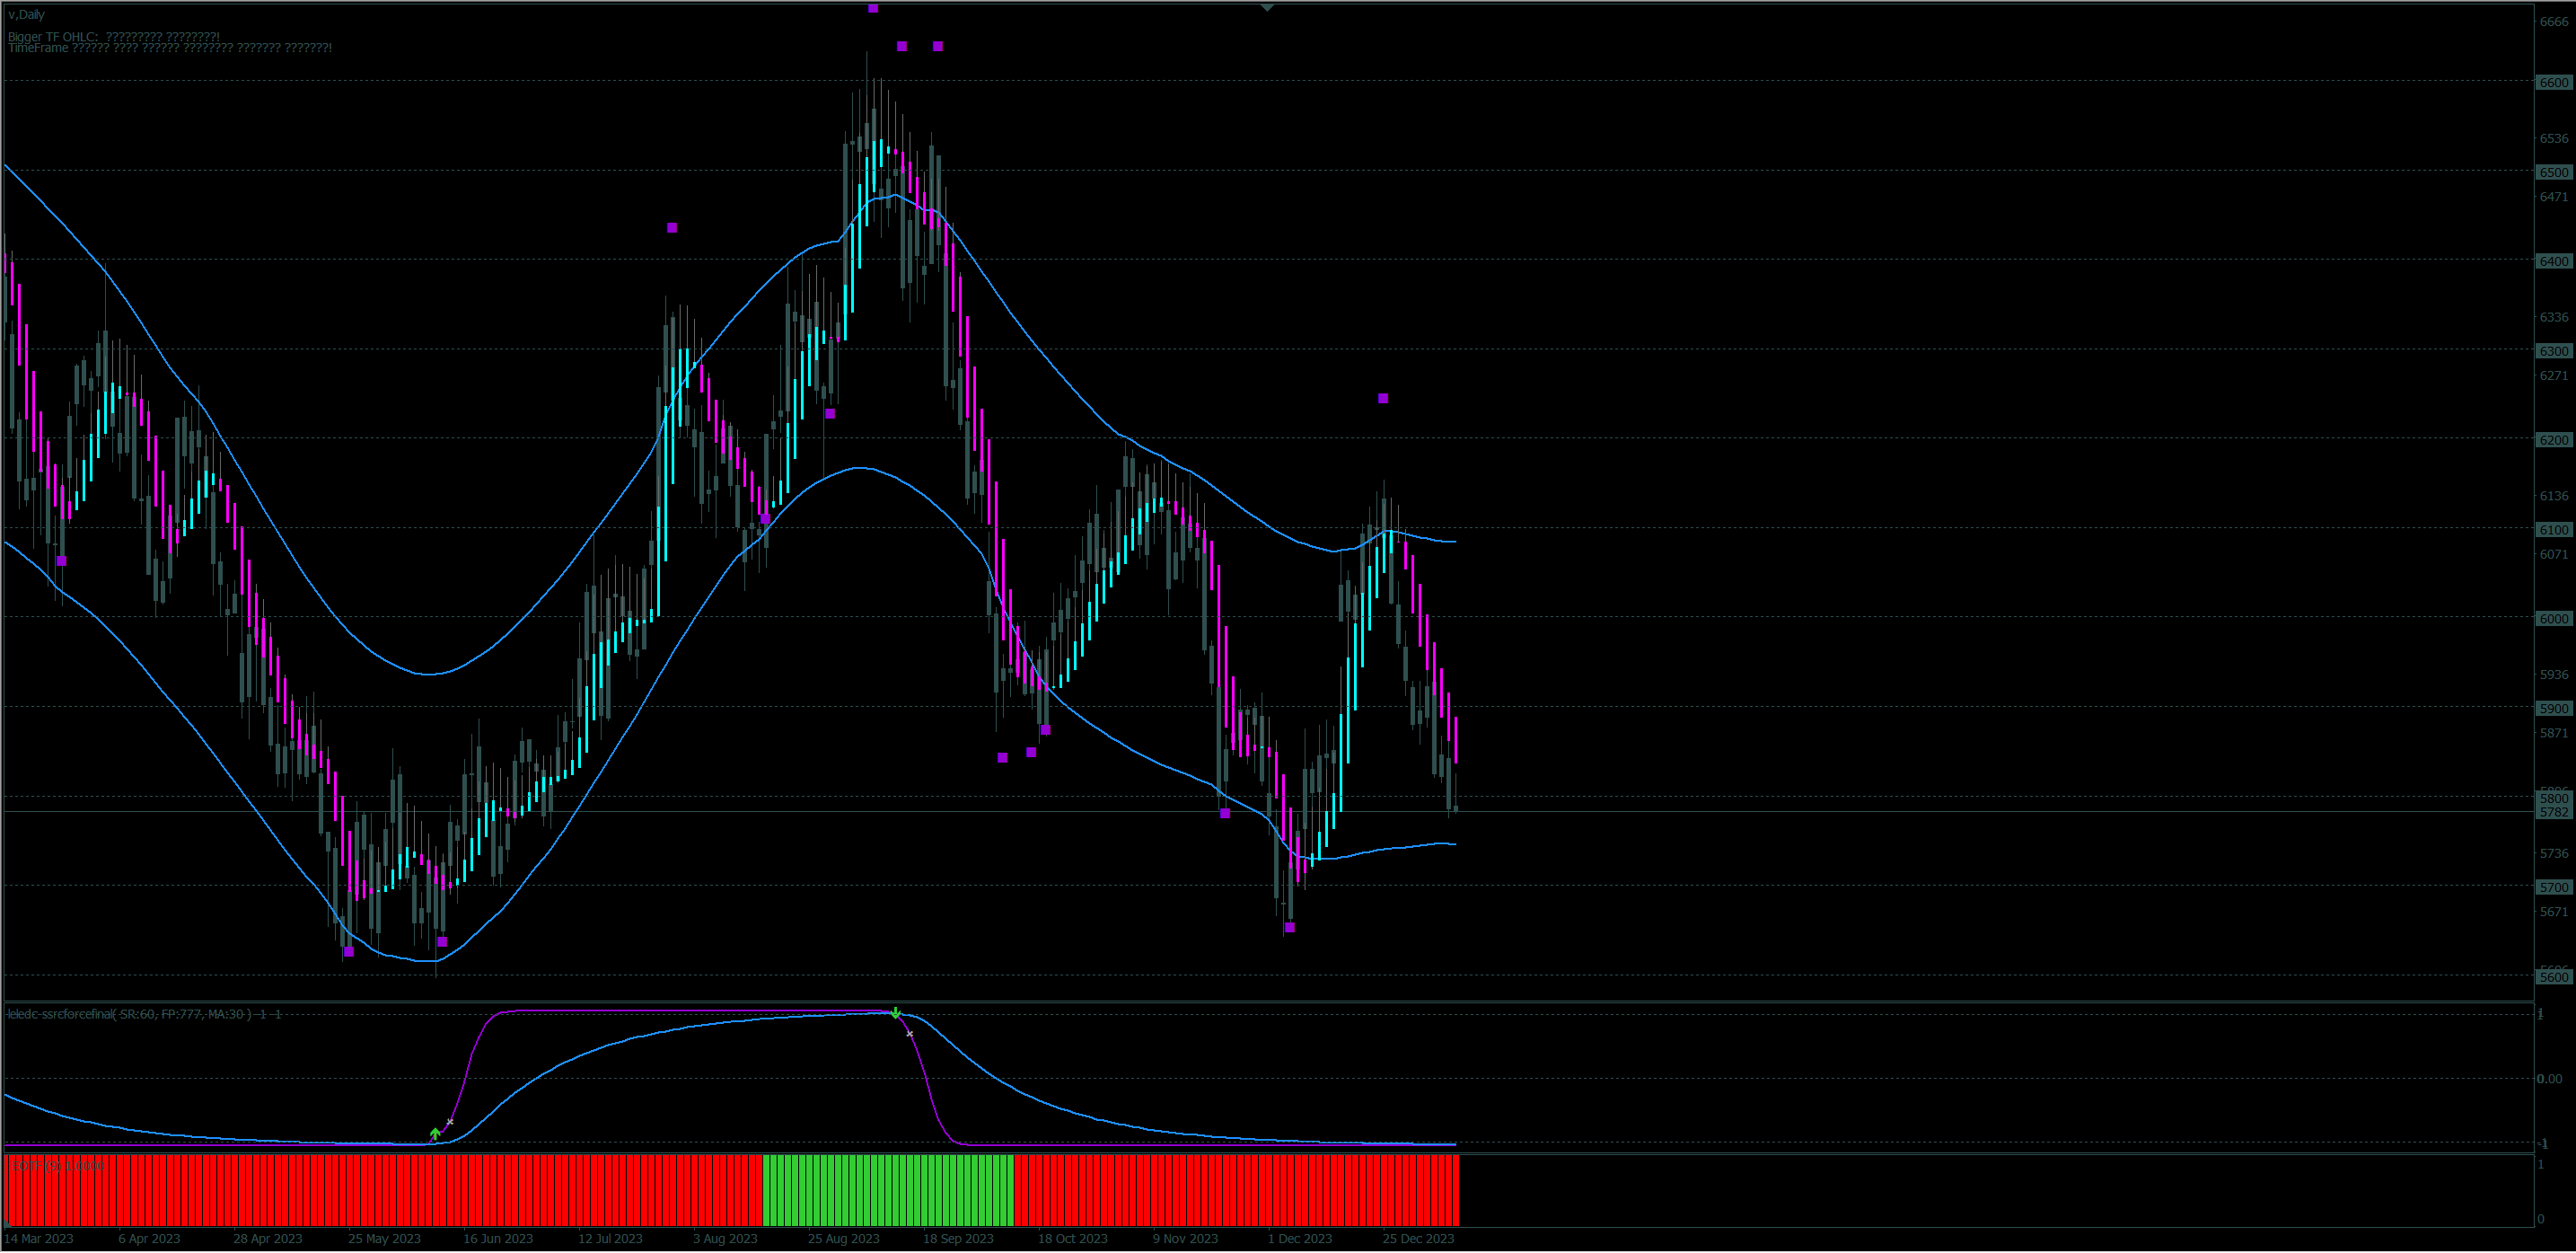The image size is (2576, 1253).
Task: Click the 14 Mar 2023 date label
Action: coord(39,1239)
